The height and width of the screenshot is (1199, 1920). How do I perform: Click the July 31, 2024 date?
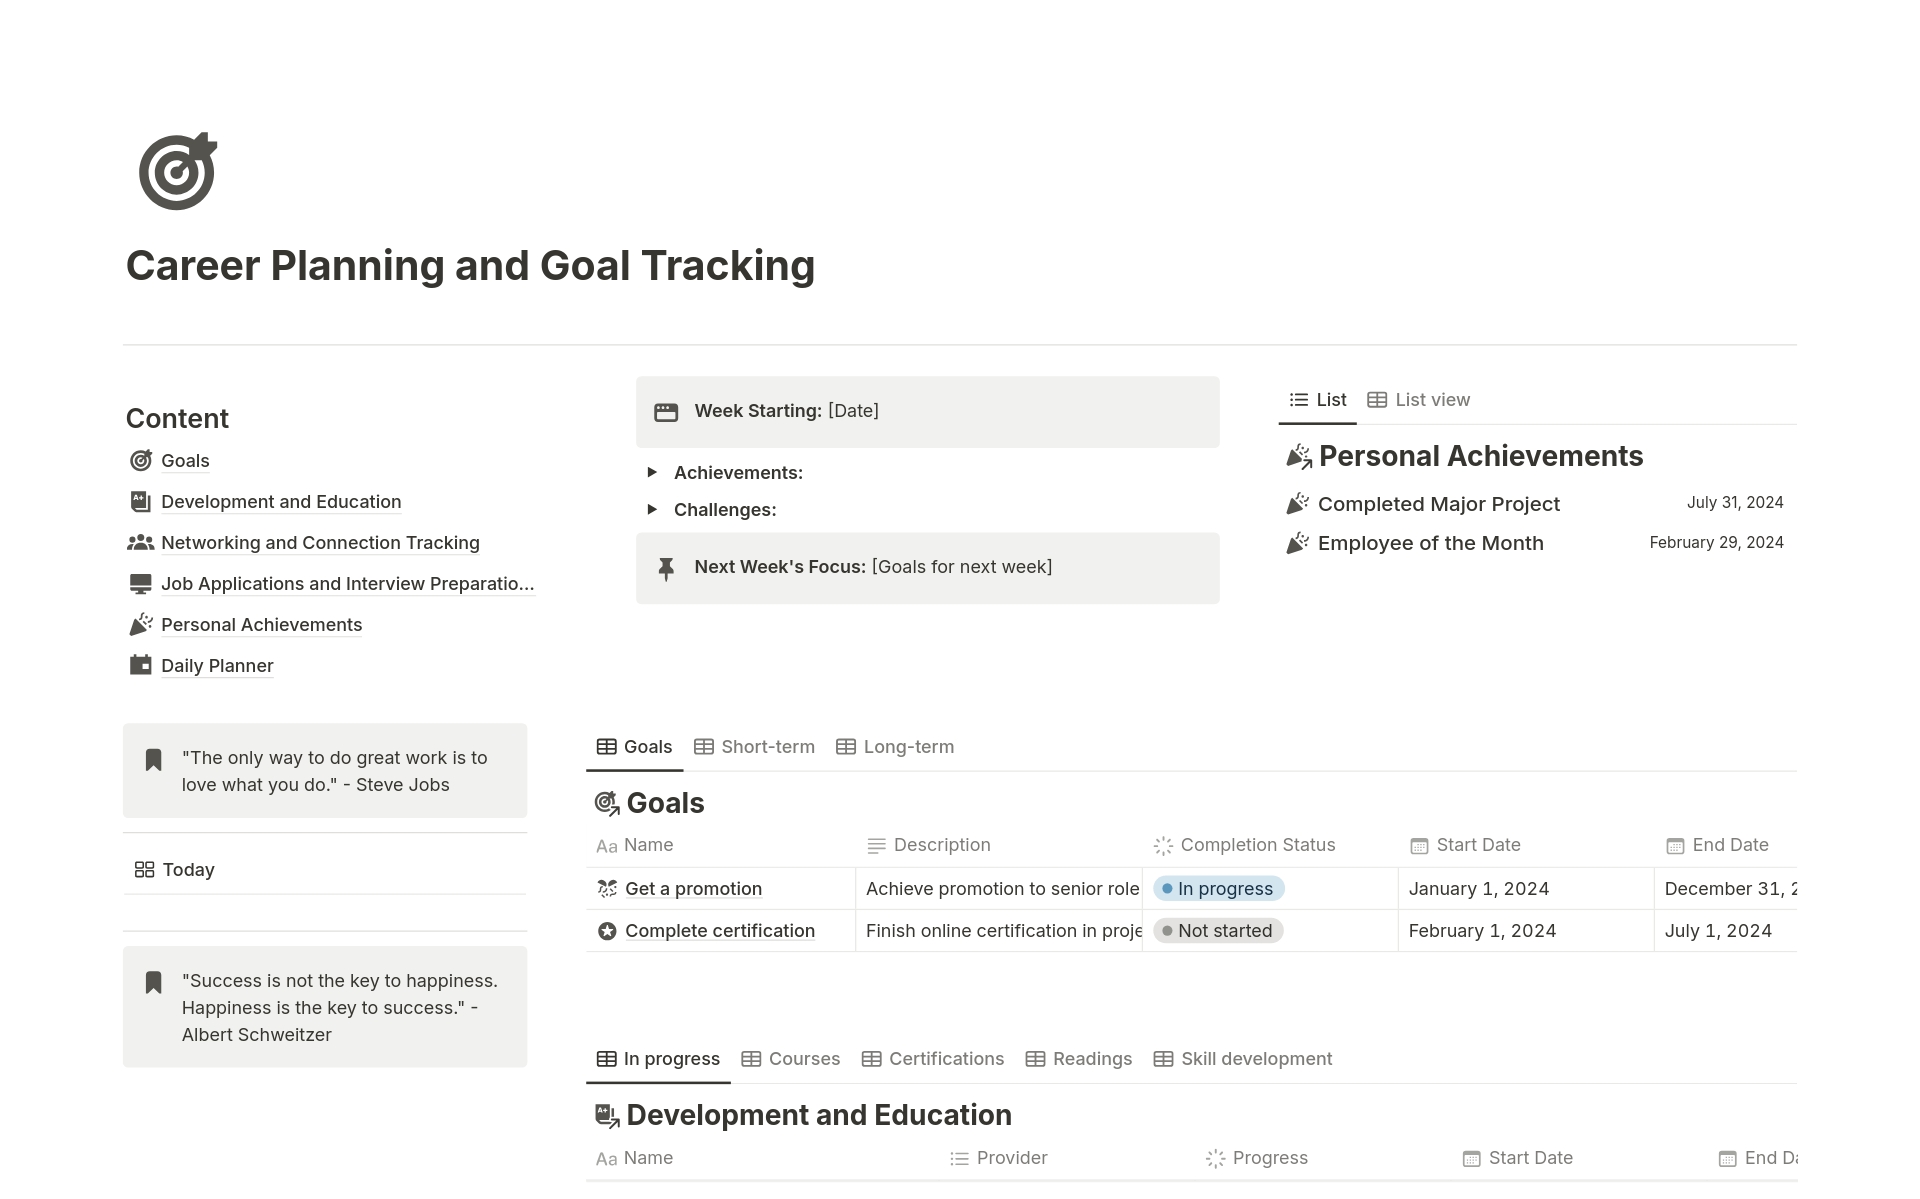click(x=1735, y=503)
